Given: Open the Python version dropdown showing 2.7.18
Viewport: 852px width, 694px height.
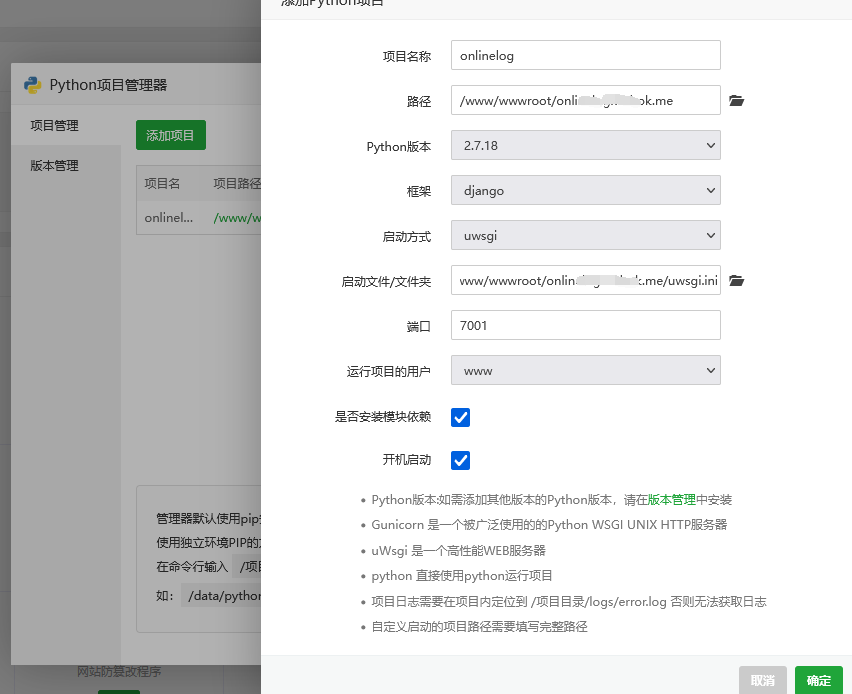Looking at the screenshot, I should point(586,145).
